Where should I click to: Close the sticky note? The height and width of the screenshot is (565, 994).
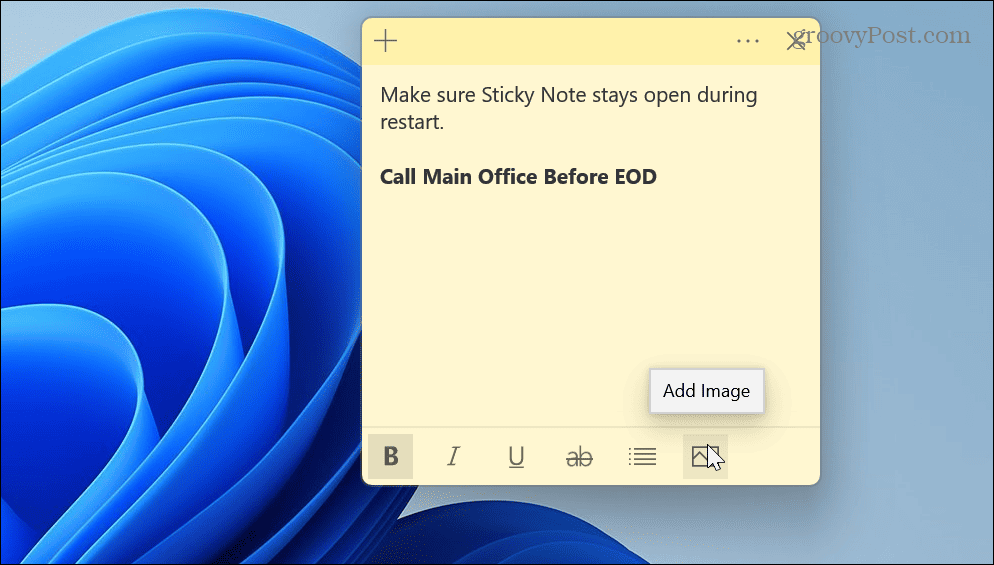pos(796,42)
